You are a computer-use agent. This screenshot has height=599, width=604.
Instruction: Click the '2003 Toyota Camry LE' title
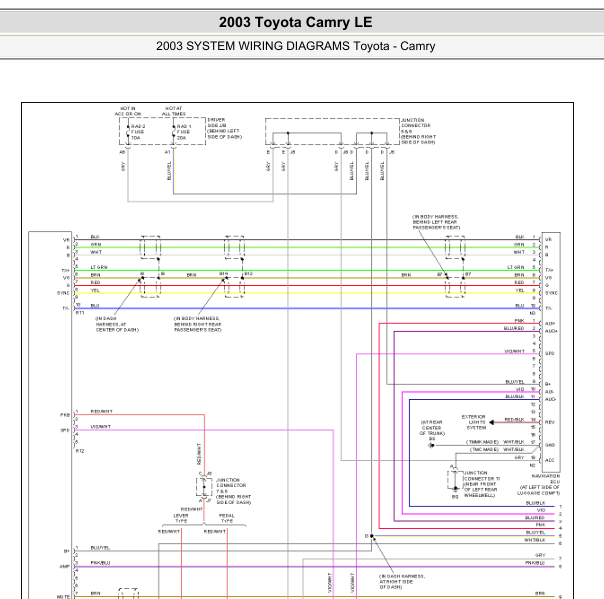tap(295, 22)
